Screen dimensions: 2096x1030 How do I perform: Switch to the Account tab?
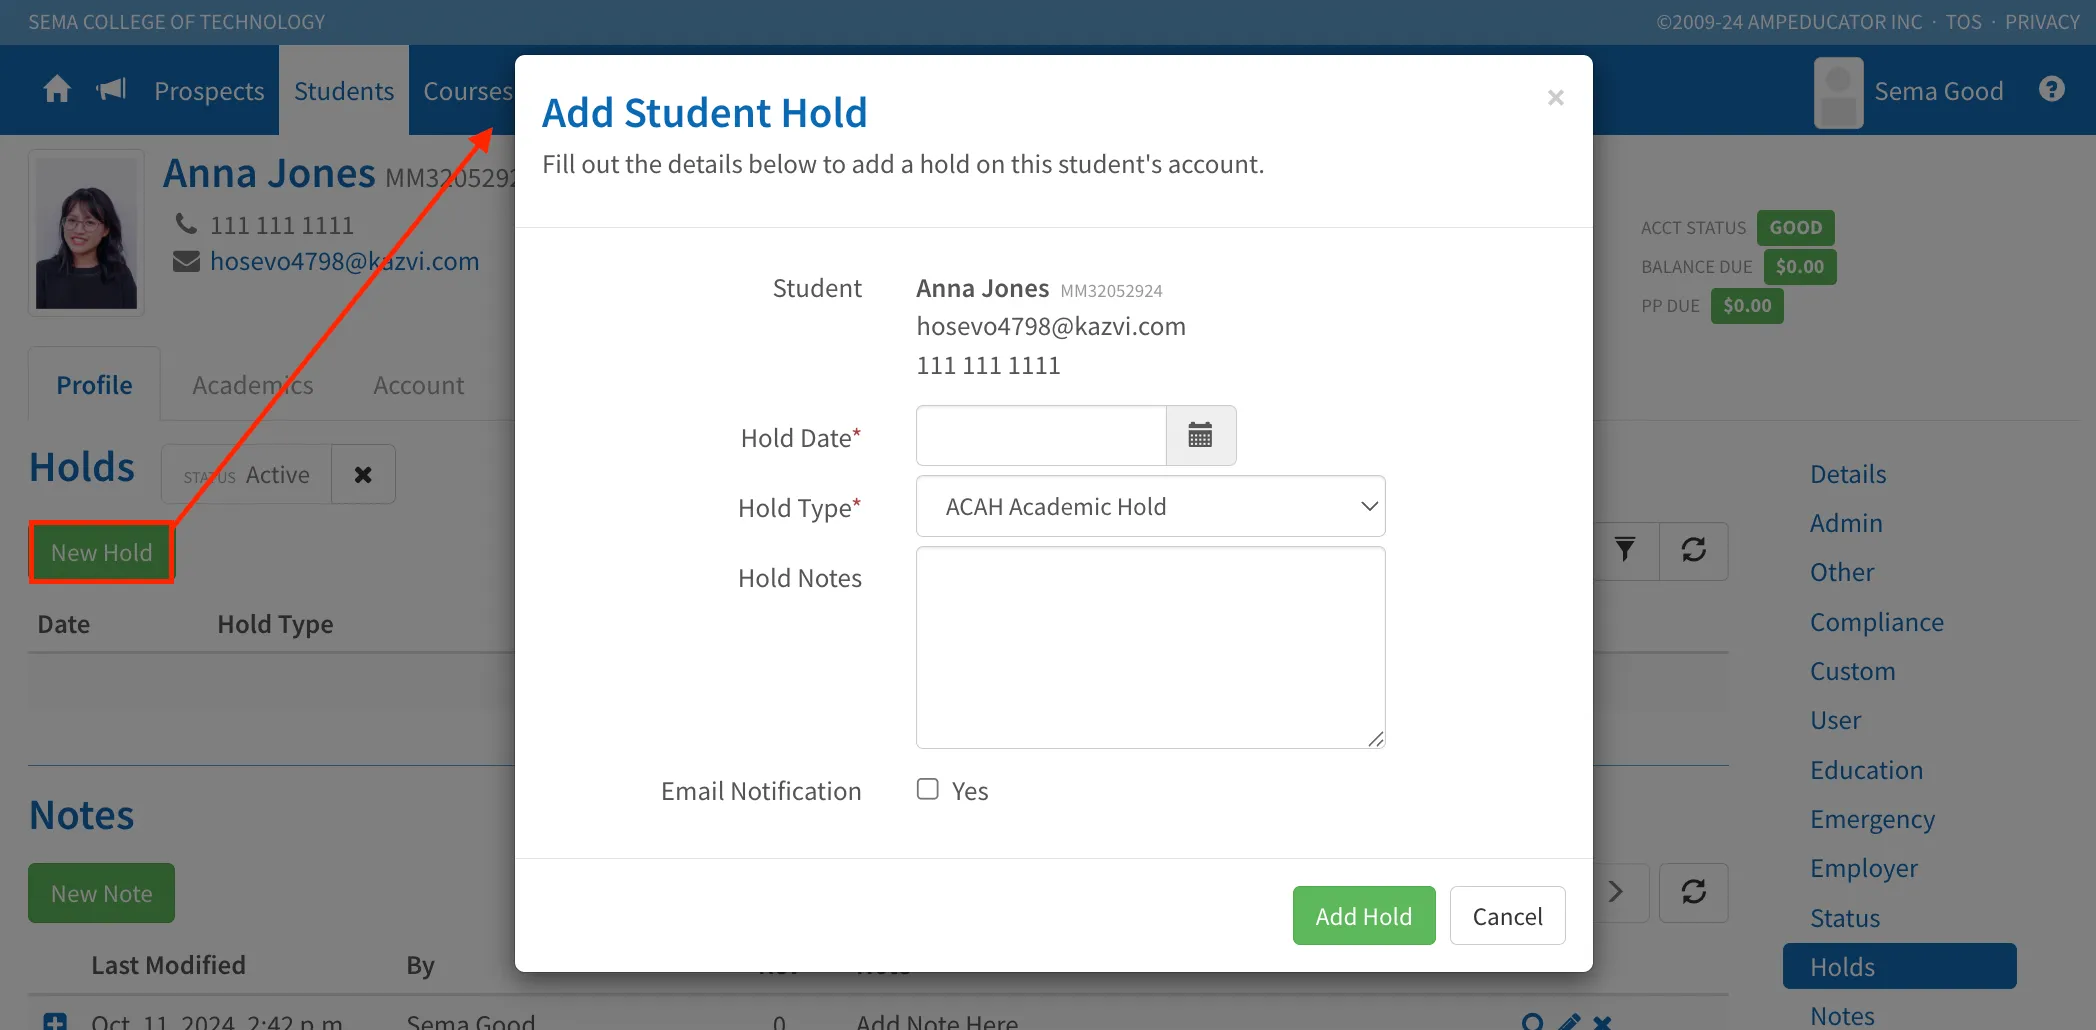[419, 385]
